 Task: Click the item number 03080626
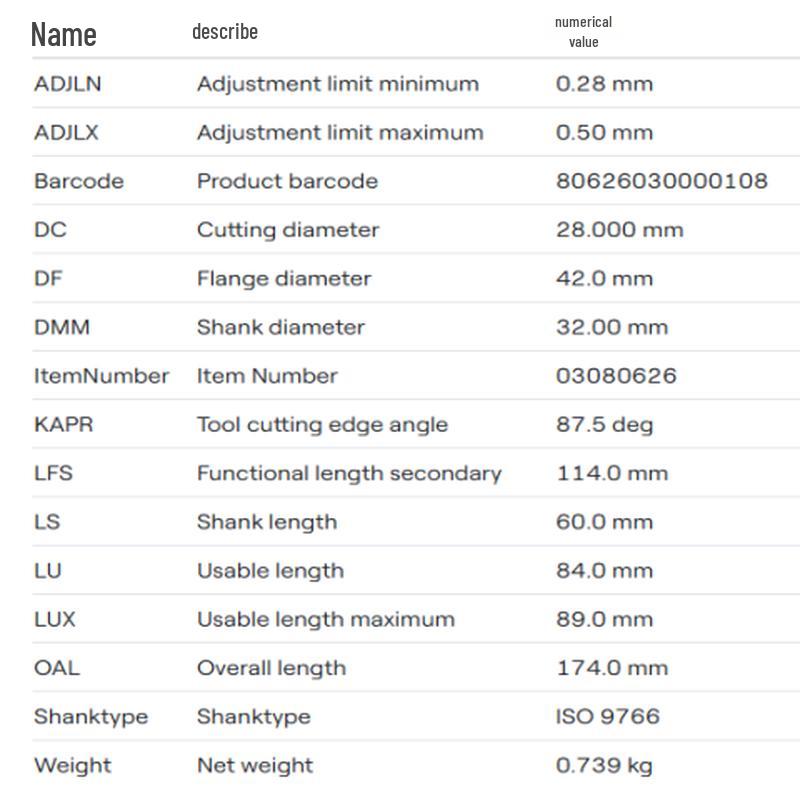point(616,376)
